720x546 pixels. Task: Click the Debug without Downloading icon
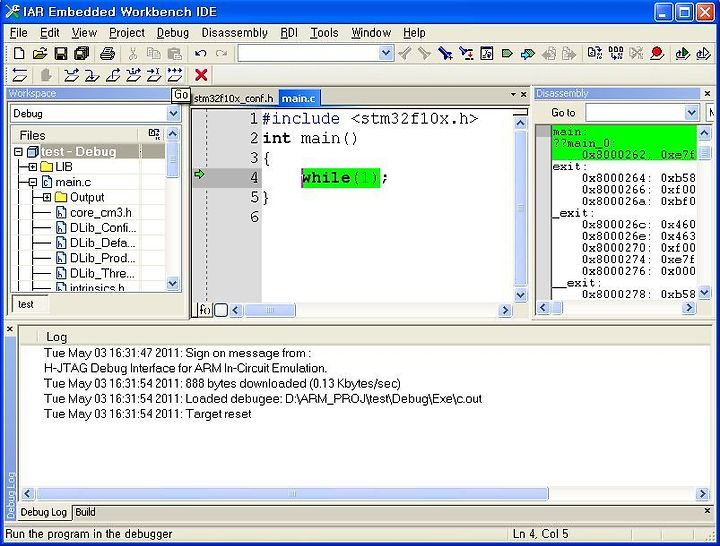[703, 54]
